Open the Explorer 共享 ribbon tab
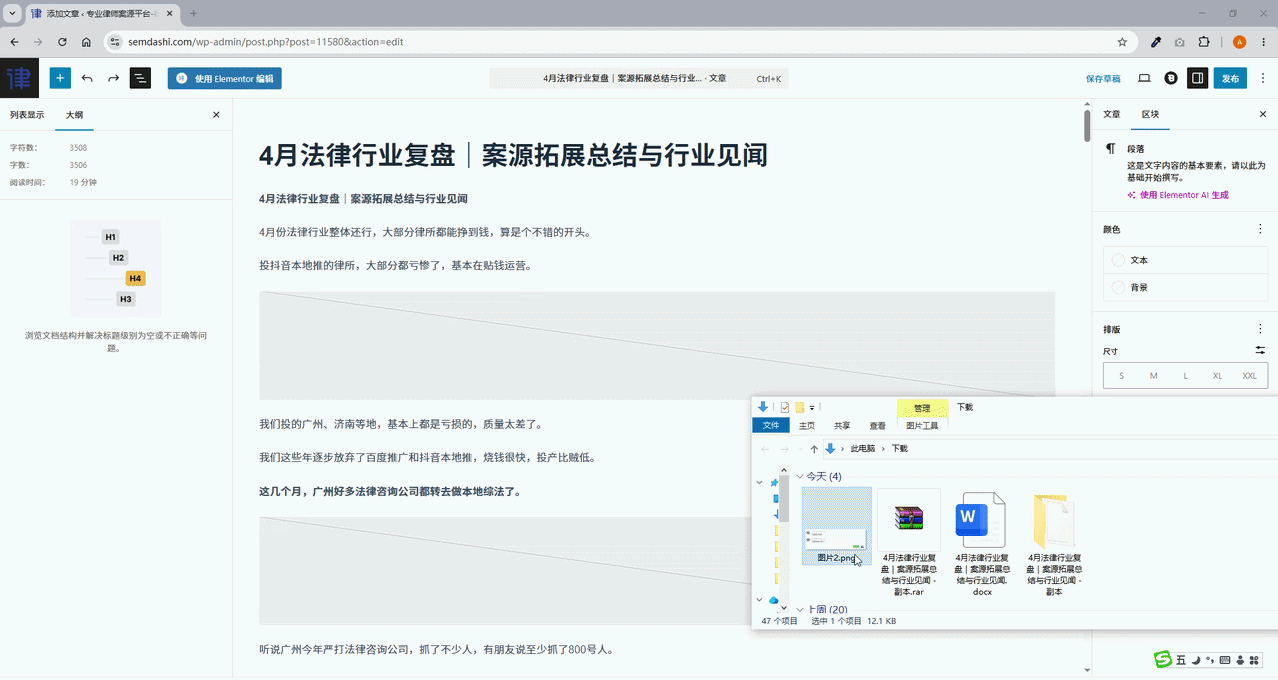This screenshot has height=680, width=1278. point(842,425)
